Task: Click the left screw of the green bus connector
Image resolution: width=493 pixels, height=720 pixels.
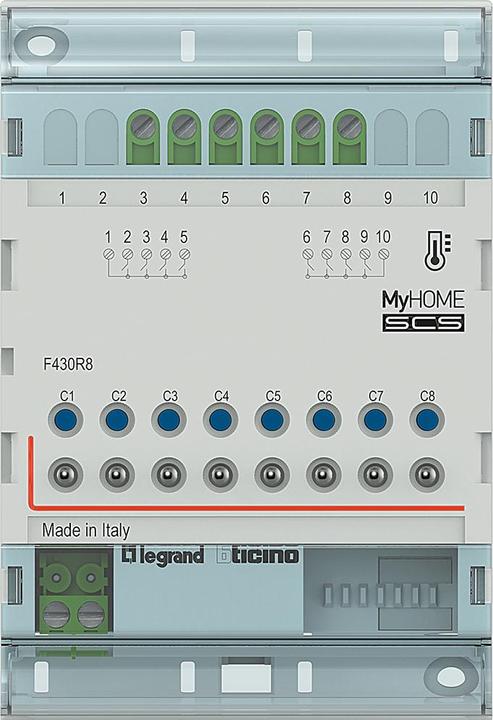Action: [x=56, y=614]
